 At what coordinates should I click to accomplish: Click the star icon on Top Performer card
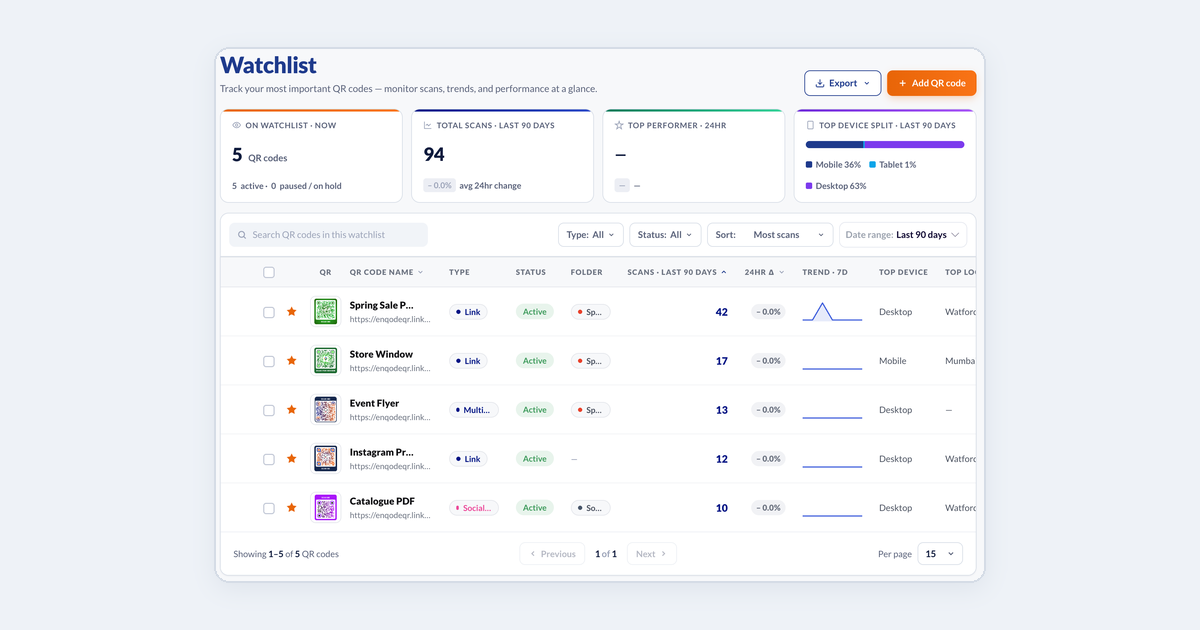(619, 126)
